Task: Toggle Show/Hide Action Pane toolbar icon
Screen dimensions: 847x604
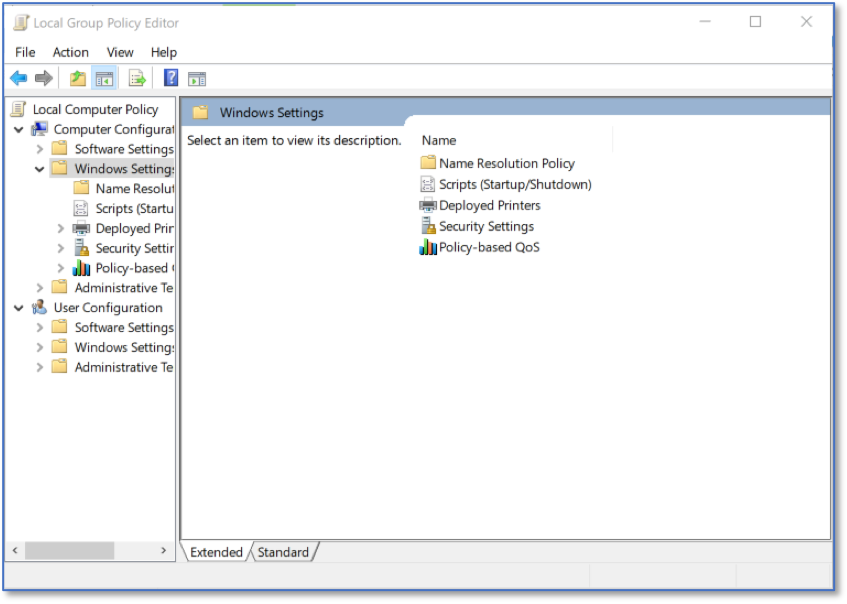Action: coord(197,79)
